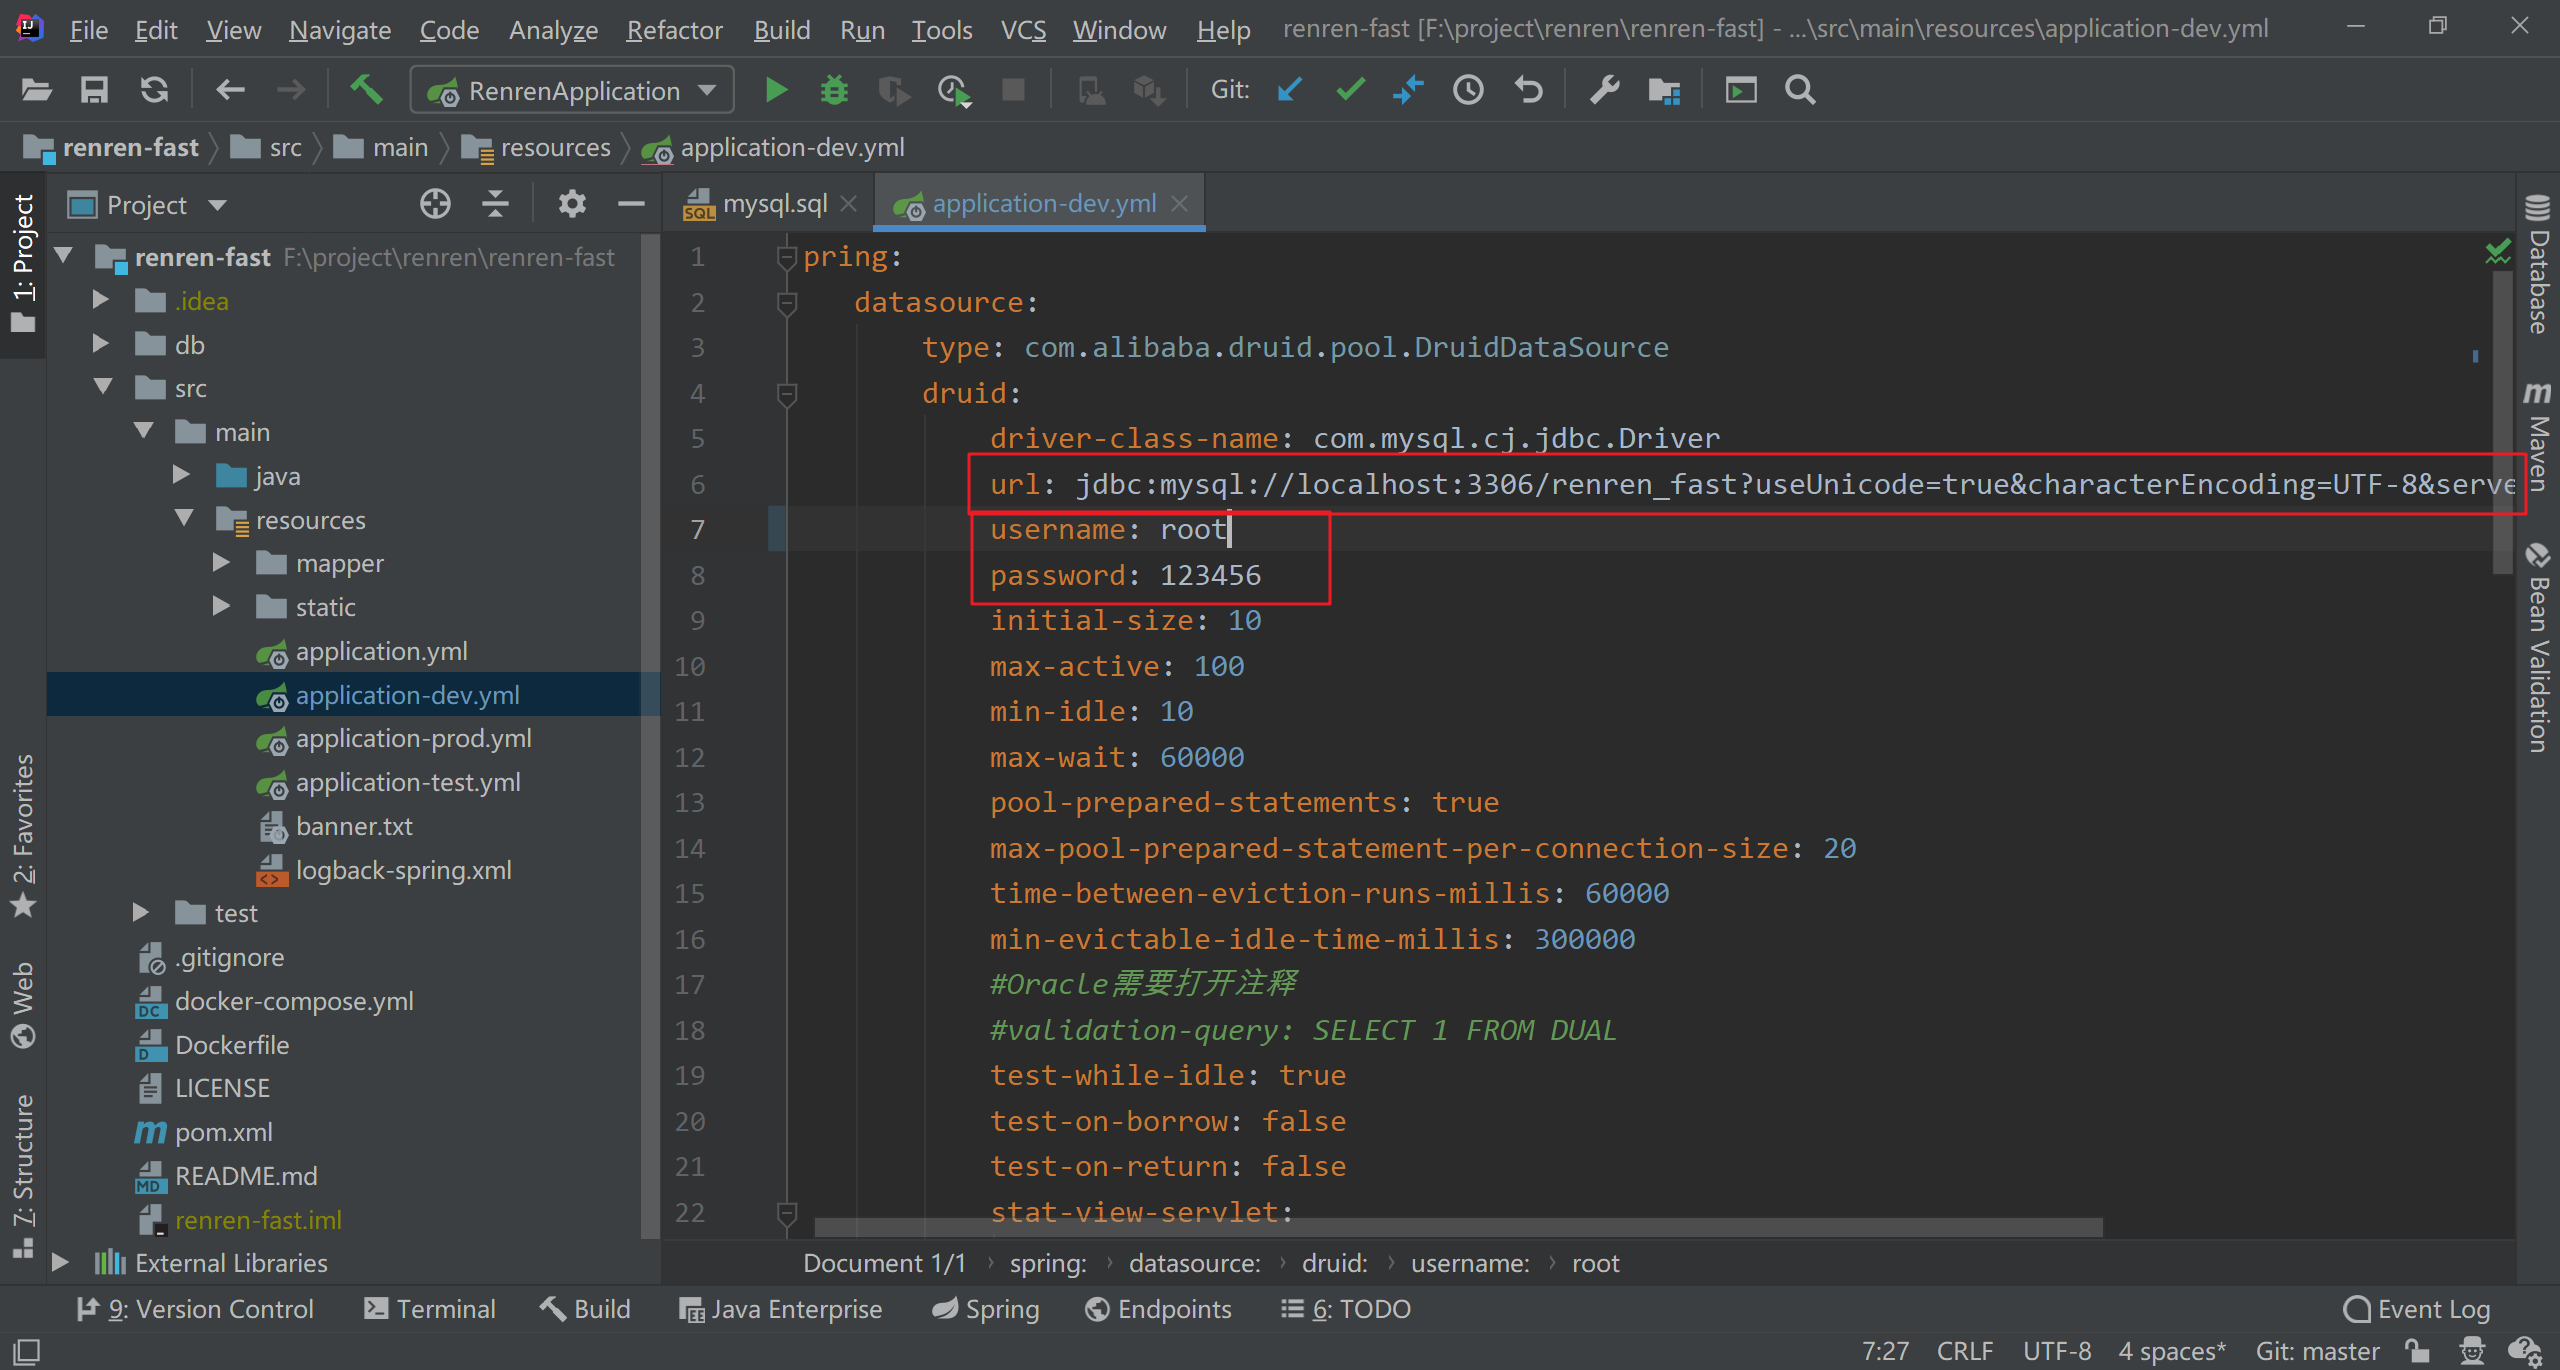Fold the datasource block in the gutter
The width and height of the screenshot is (2560, 1370).
[x=787, y=302]
